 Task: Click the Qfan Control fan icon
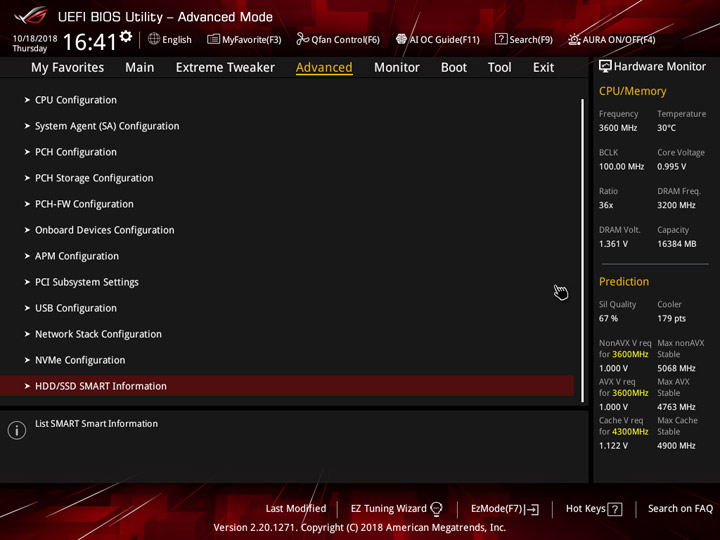click(x=302, y=39)
